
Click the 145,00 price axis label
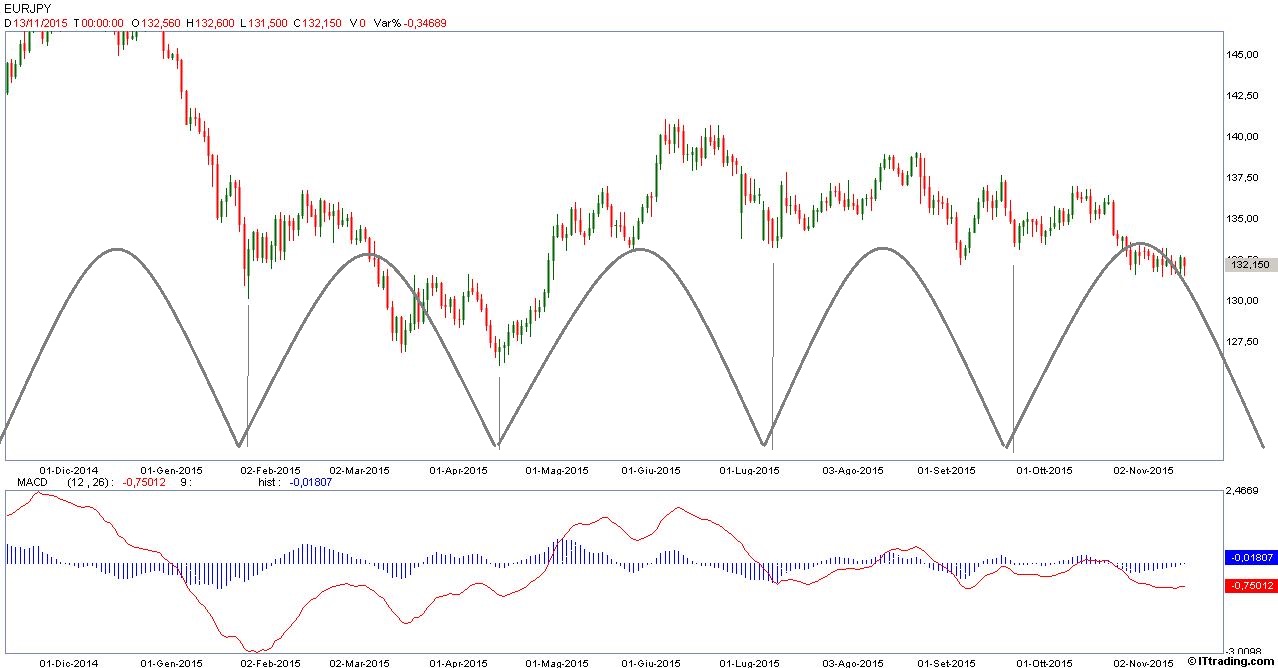(1245, 55)
